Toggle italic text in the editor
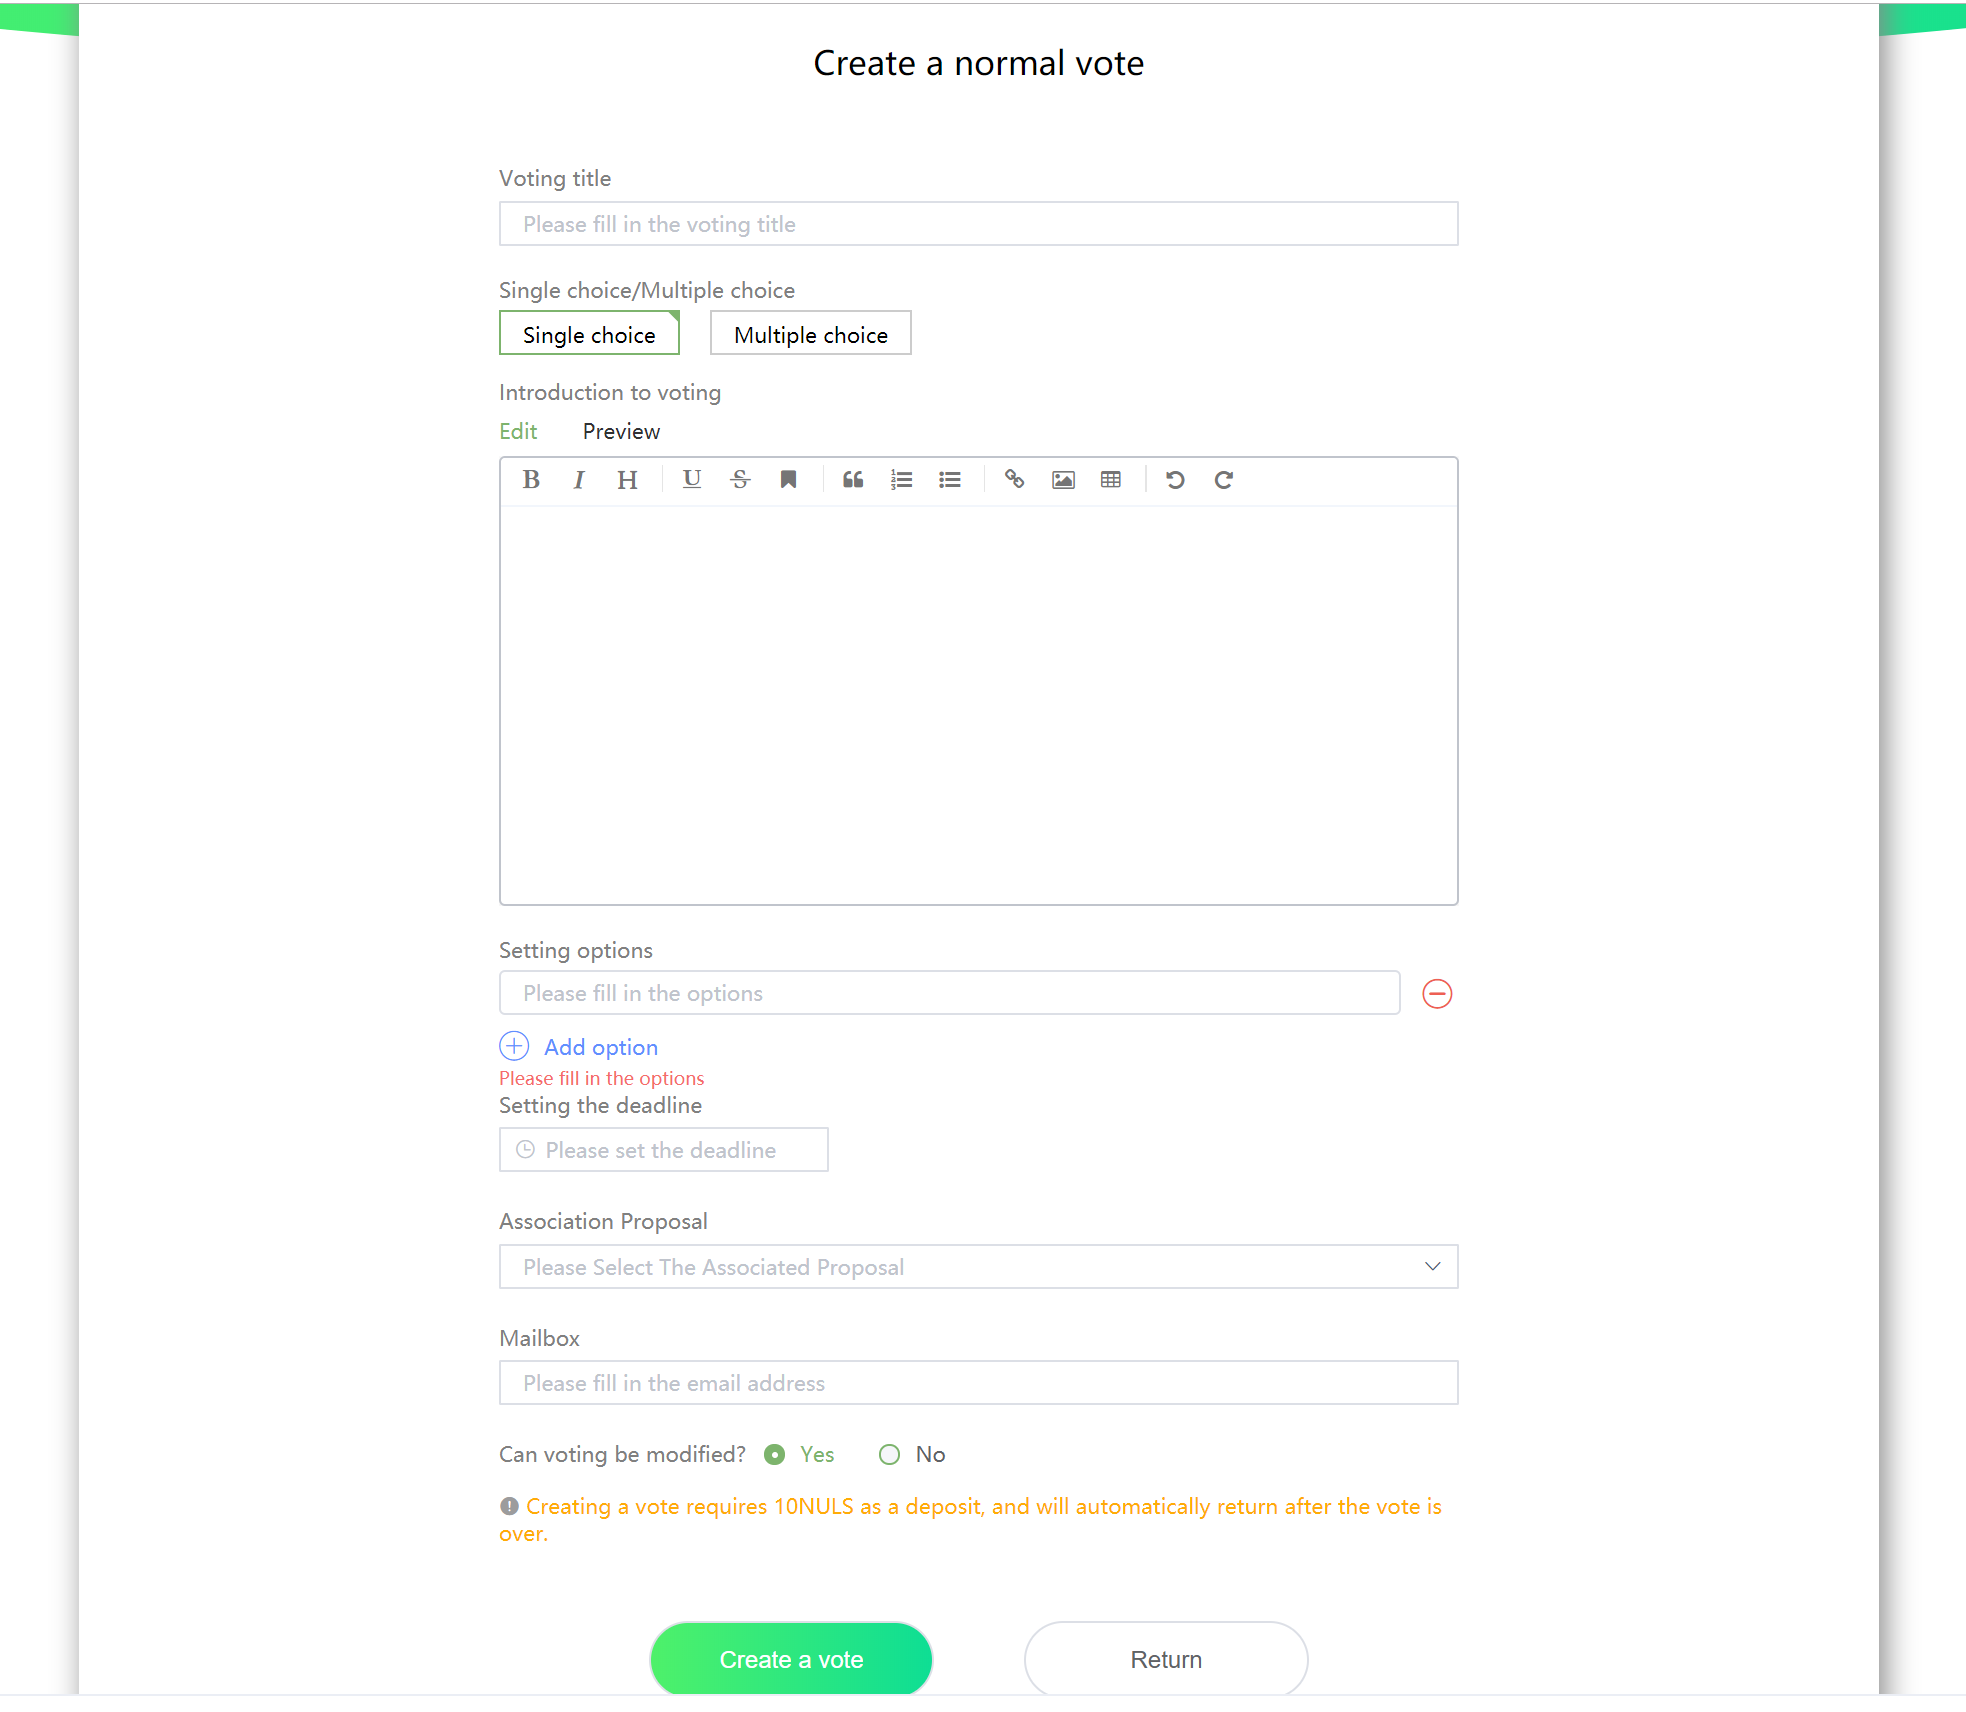Screen dimensions: 1966x1712 tap(578, 480)
